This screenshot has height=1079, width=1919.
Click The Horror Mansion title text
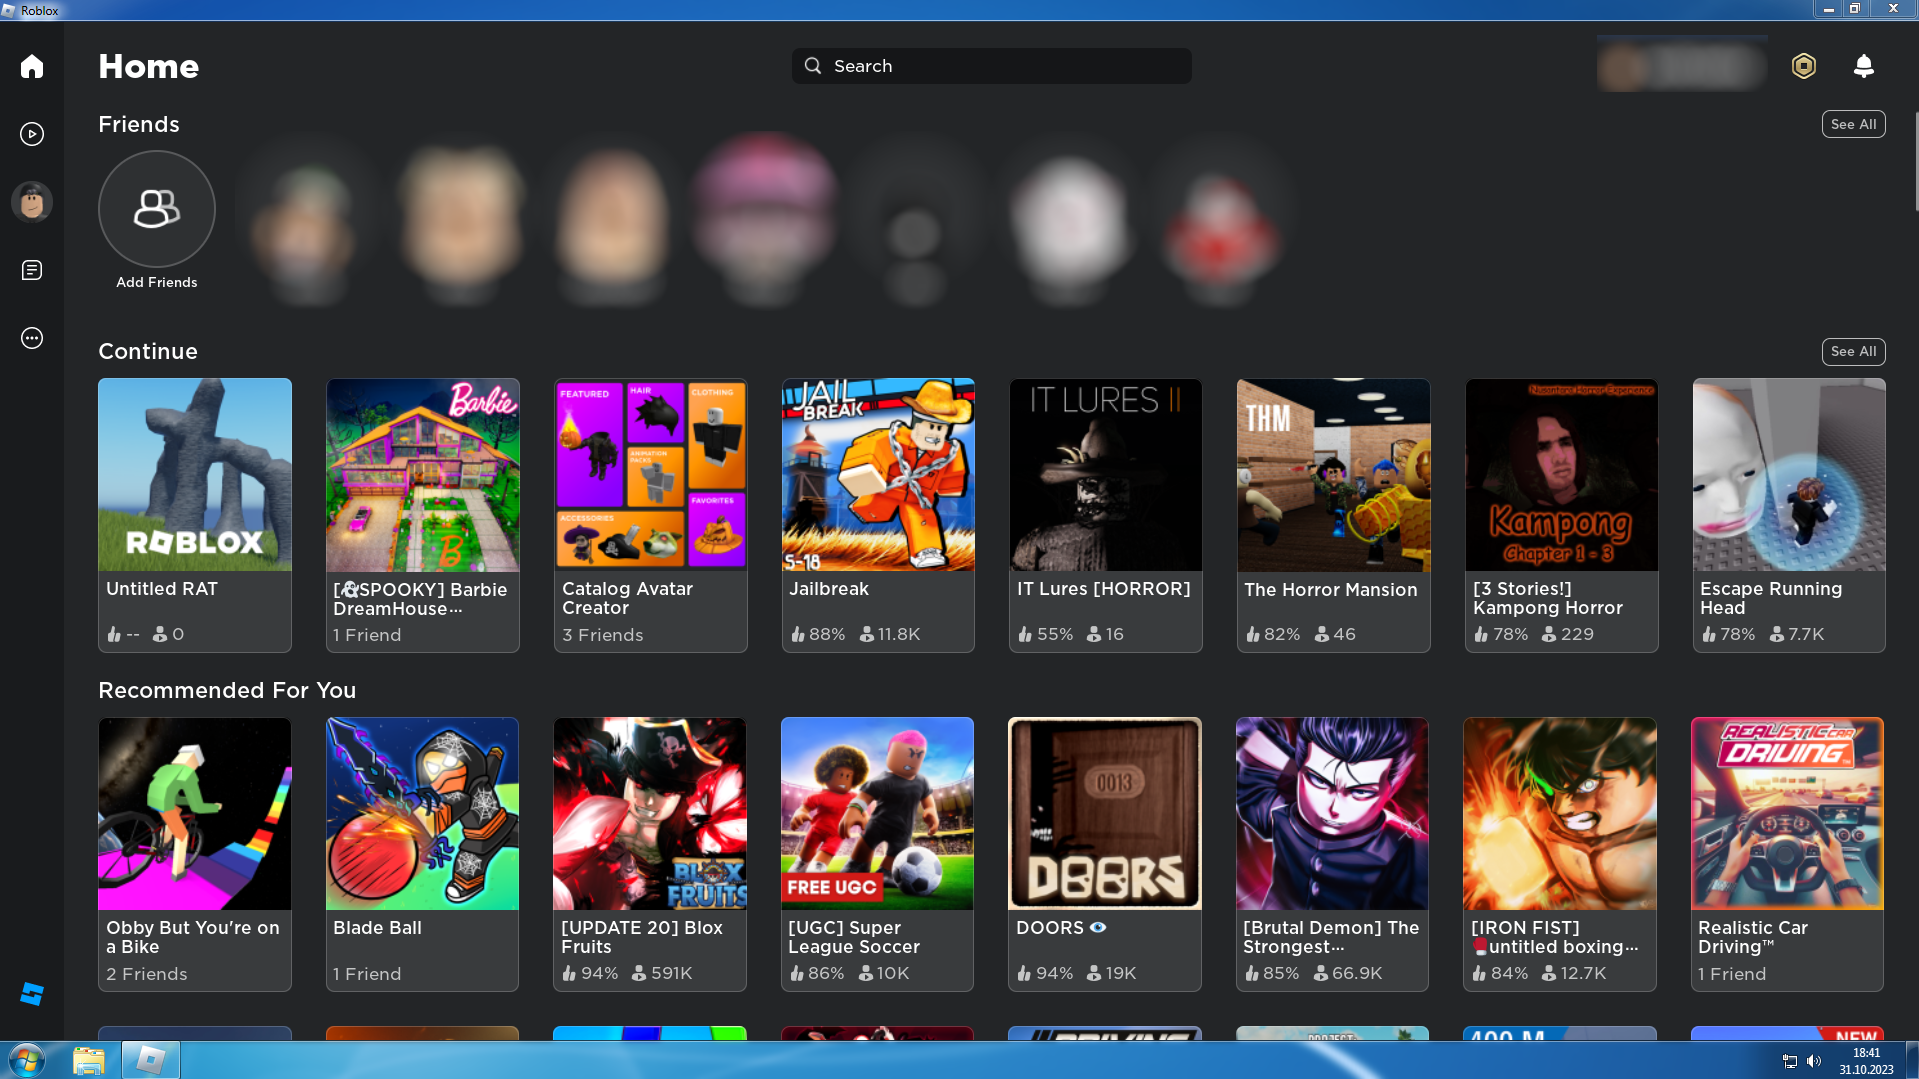pos(1331,590)
